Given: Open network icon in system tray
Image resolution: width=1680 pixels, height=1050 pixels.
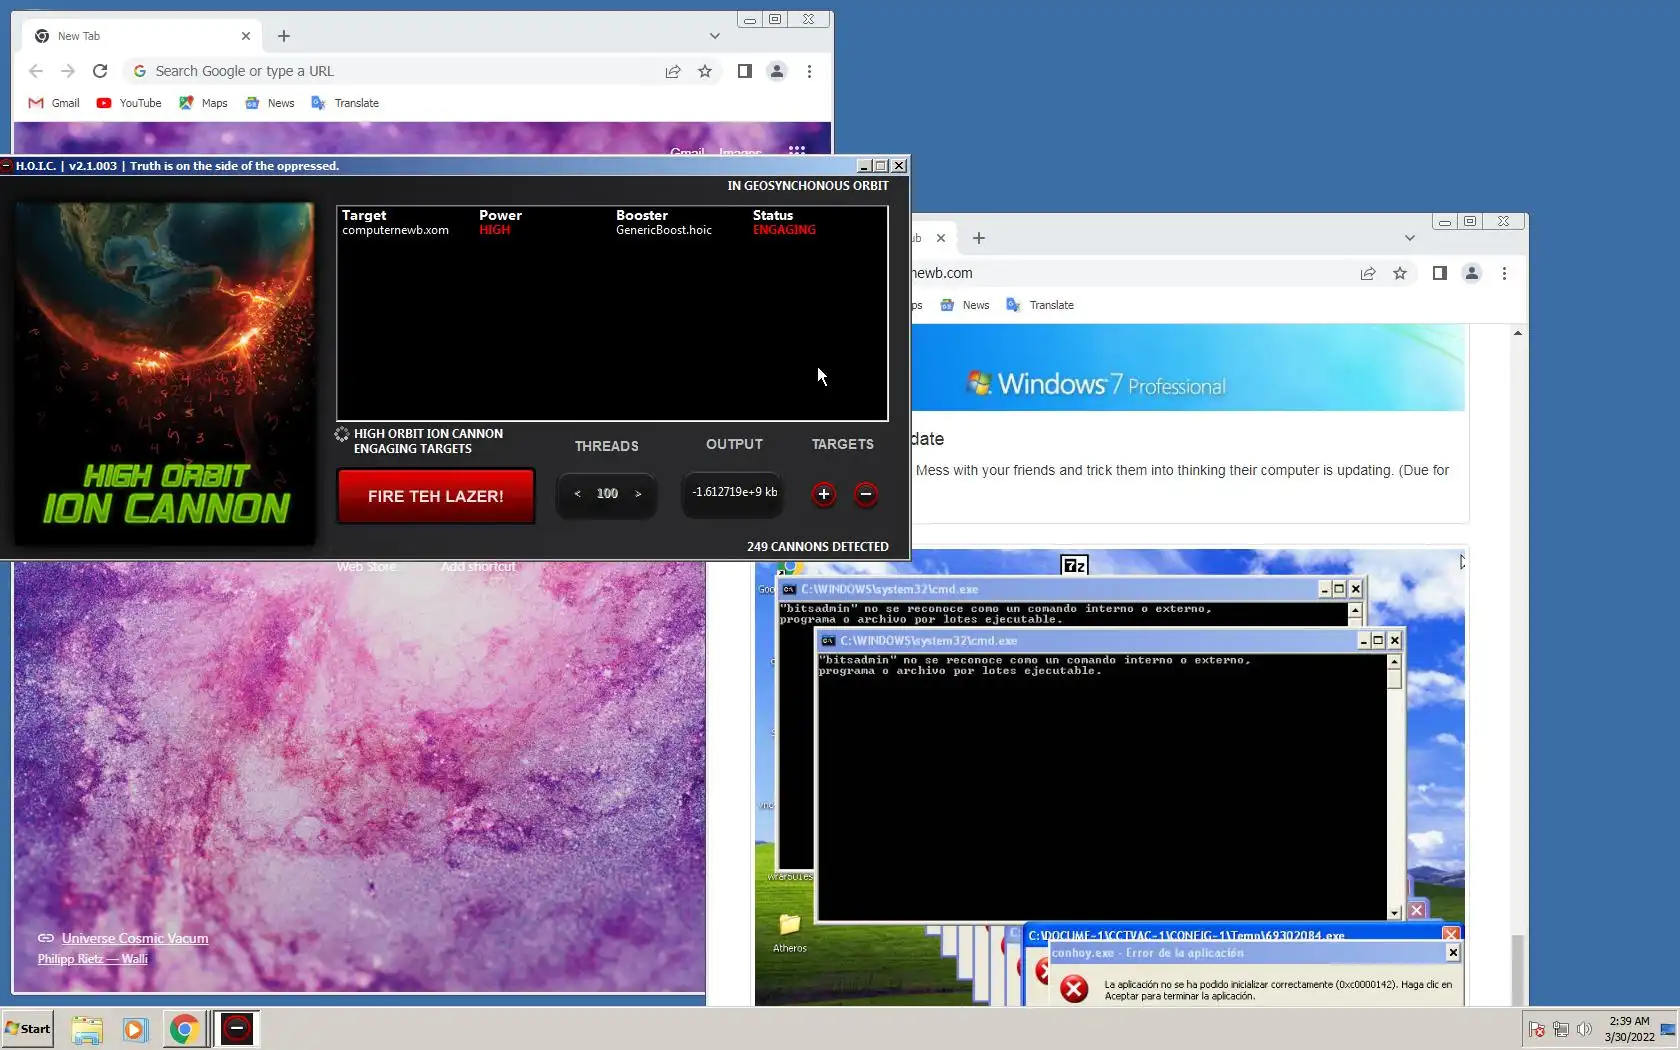Looking at the screenshot, I should (1560, 1029).
